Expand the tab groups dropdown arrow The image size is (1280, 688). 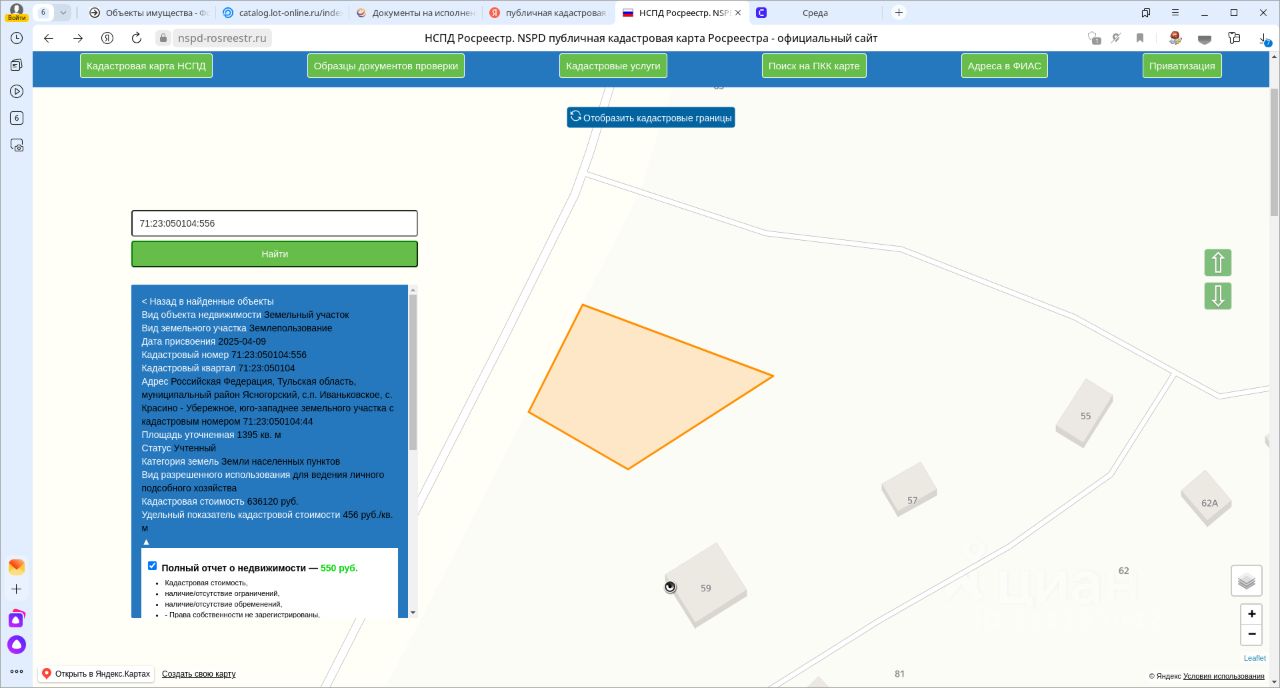tap(64, 12)
